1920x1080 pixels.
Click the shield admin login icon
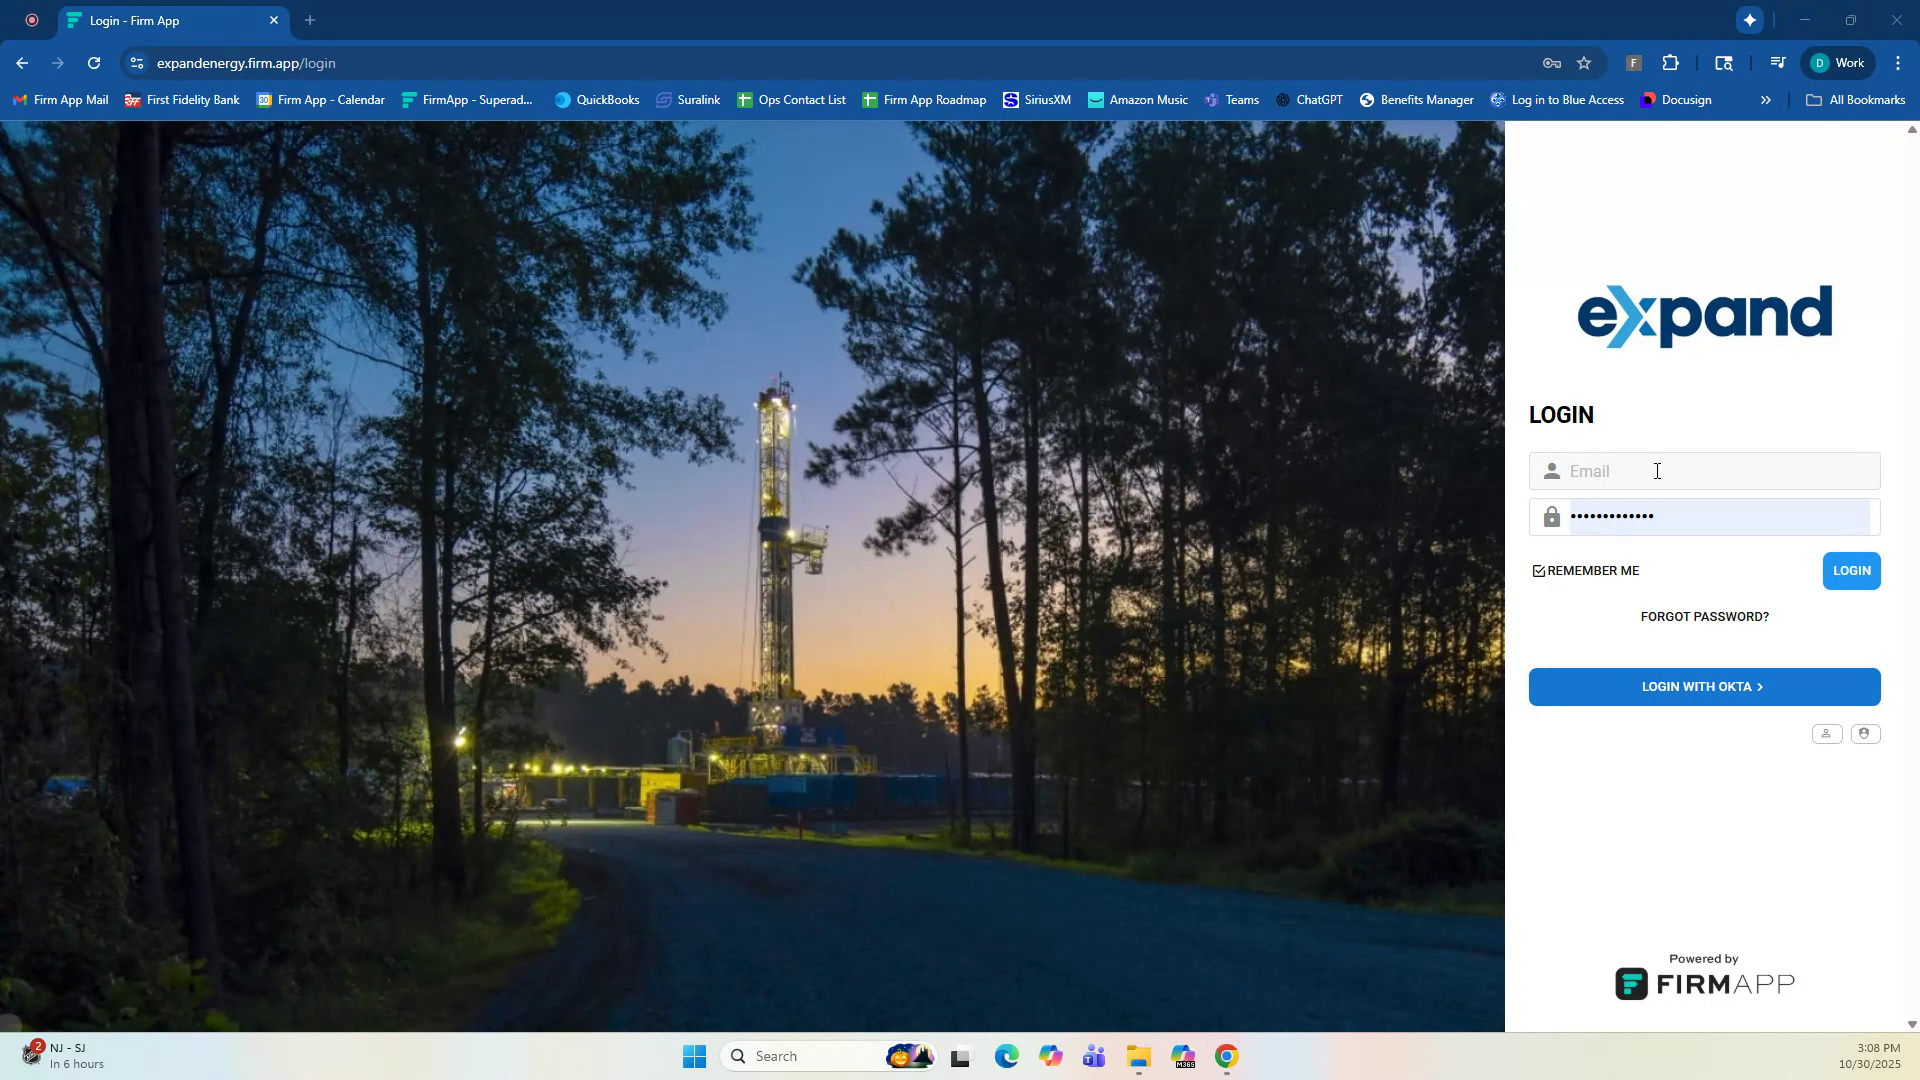click(1864, 733)
